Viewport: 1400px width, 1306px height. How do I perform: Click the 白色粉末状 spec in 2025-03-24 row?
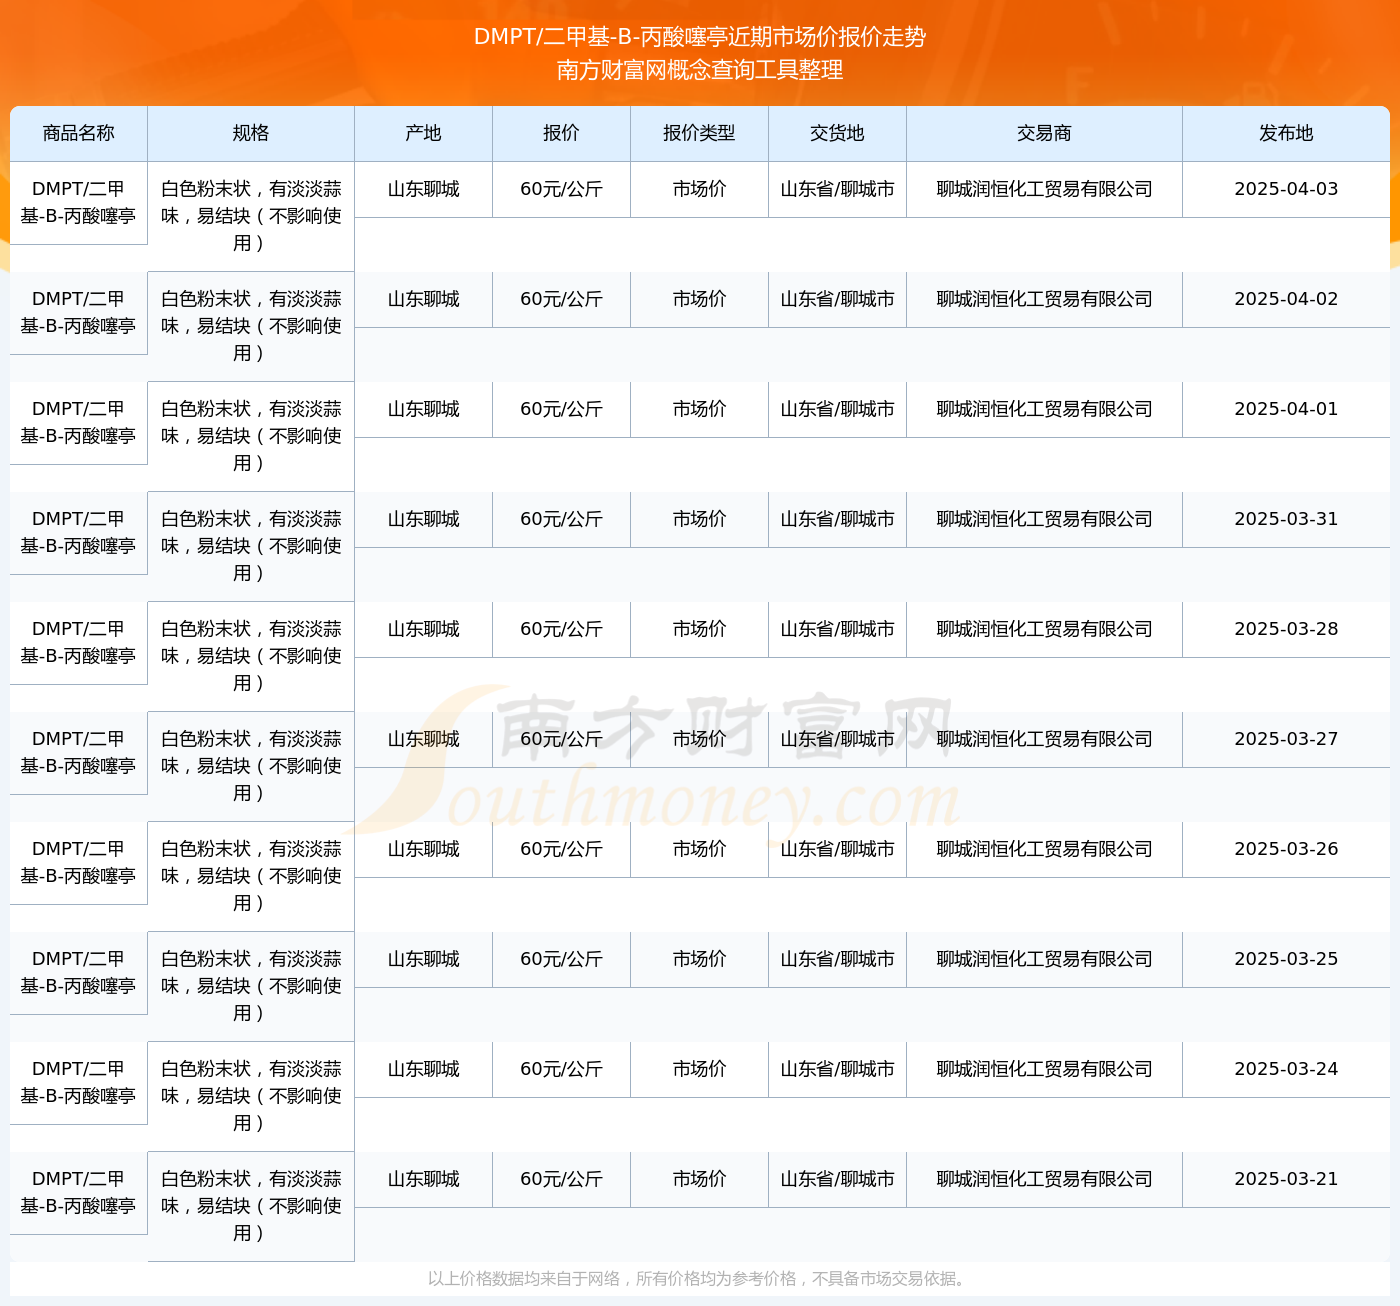(x=251, y=1096)
